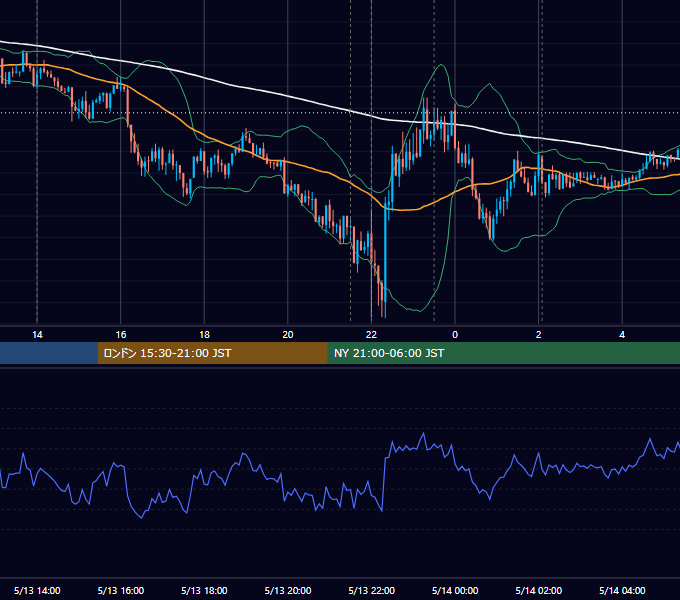Click hour label 22 on price chart axis
Viewport: 680px width, 600px height.
pos(372,335)
